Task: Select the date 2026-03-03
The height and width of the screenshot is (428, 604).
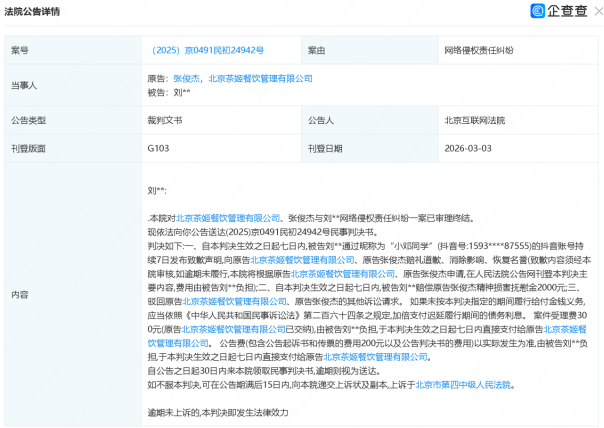Action: (468, 148)
